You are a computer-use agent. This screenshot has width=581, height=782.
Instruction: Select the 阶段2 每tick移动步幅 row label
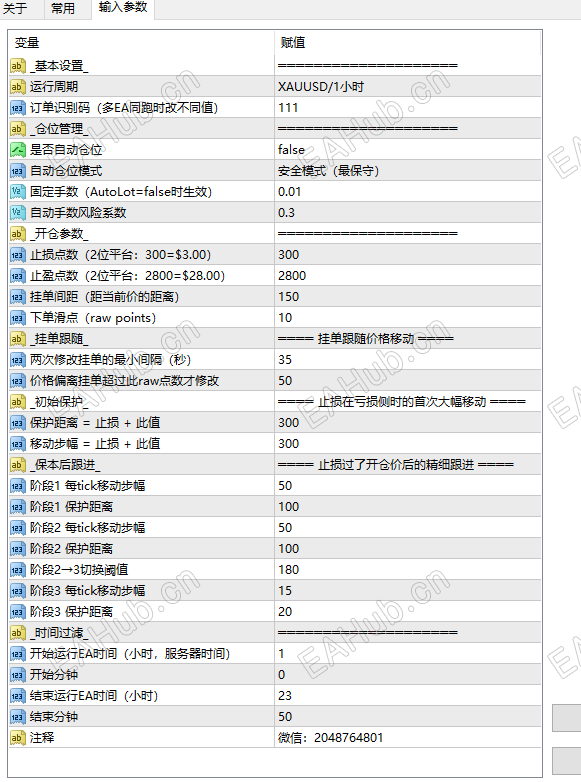coord(88,528)
